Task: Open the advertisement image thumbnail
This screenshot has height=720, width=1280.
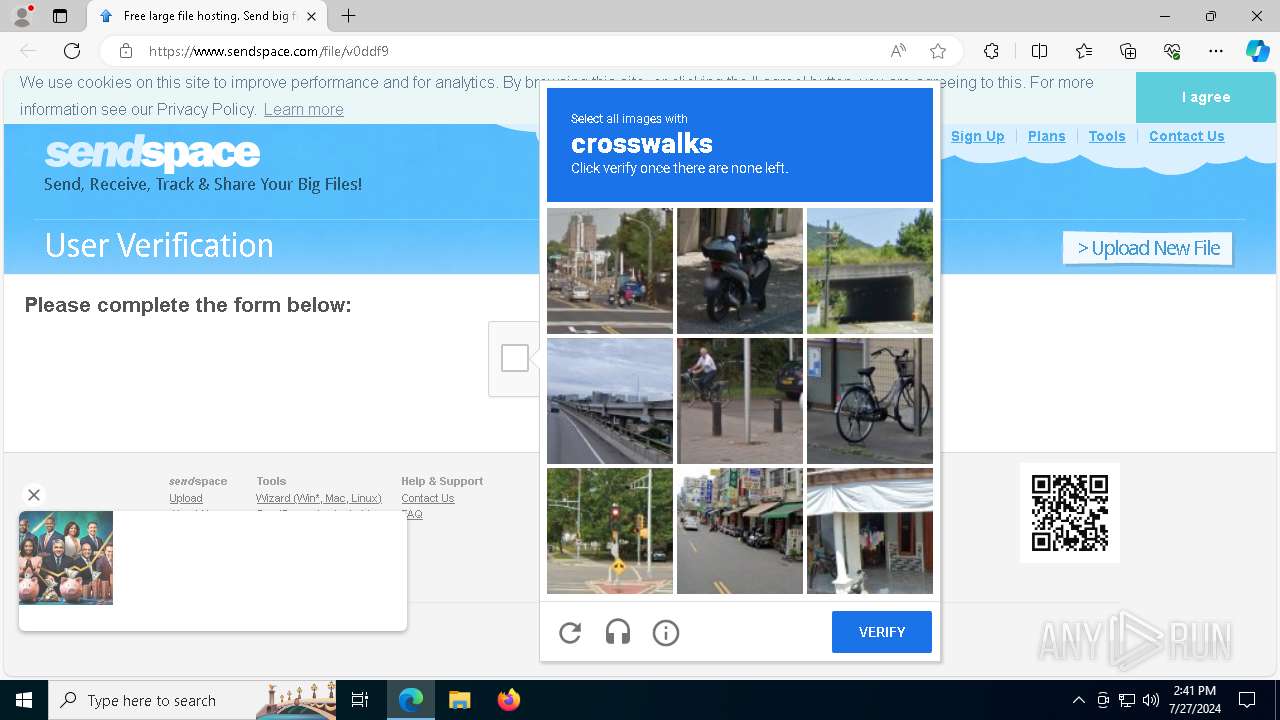Action: tap(66, 558)
